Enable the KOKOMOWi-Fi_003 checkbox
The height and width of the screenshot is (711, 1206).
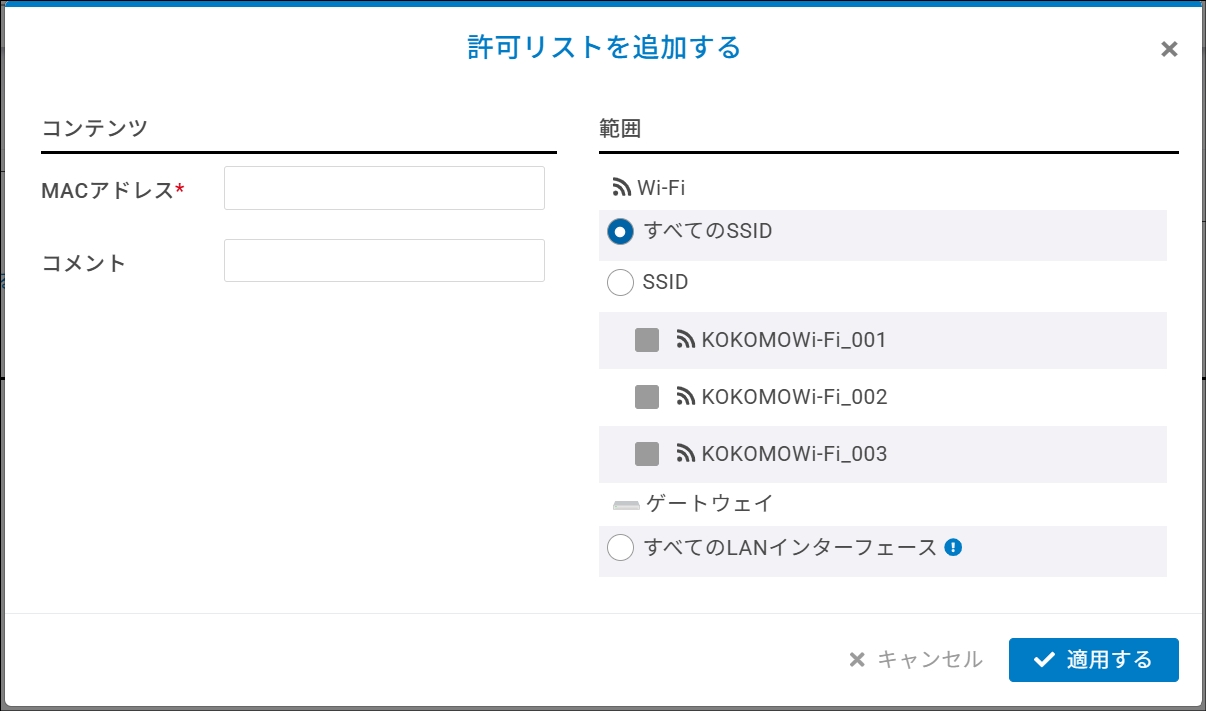pyautogui.click(x=647, y=454)
